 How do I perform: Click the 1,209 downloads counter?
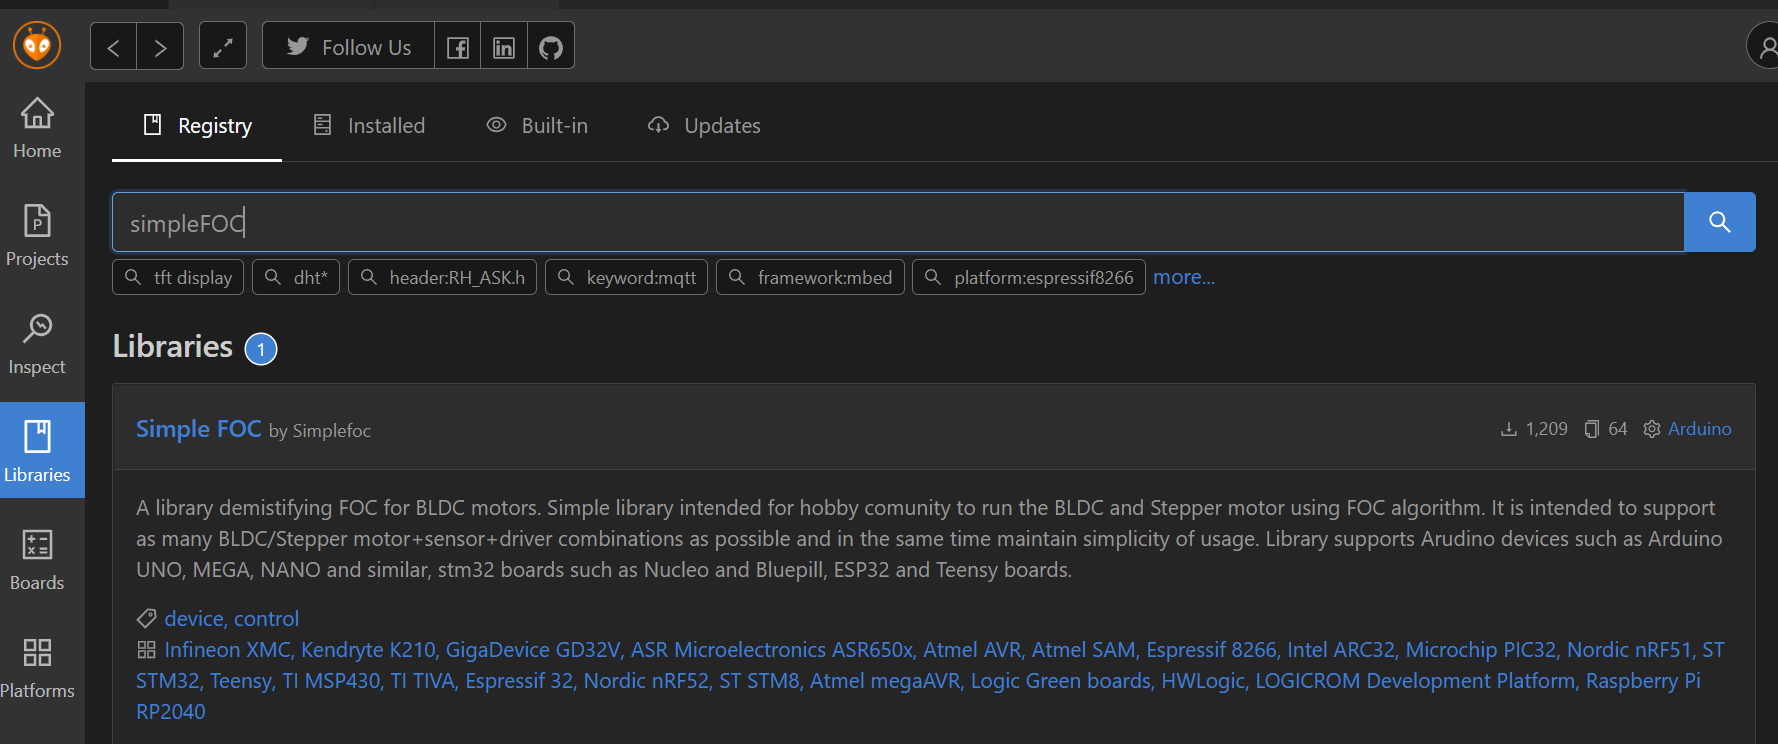(x=1534, y=429)
